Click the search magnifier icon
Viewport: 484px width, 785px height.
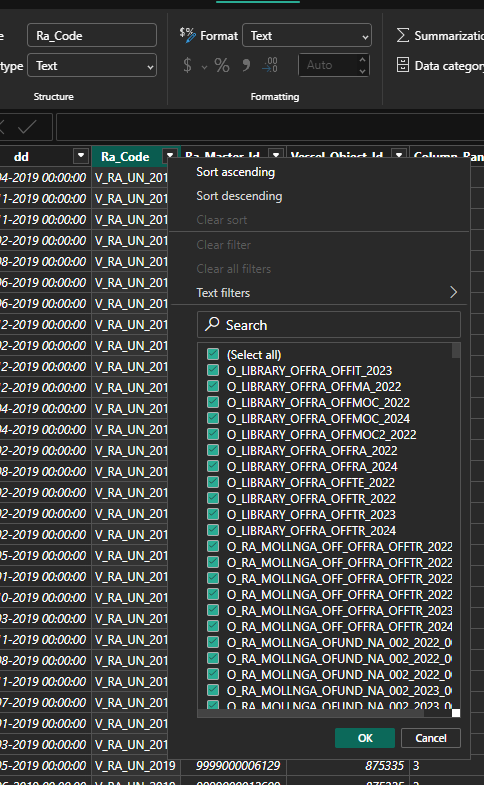coord(212,324)
